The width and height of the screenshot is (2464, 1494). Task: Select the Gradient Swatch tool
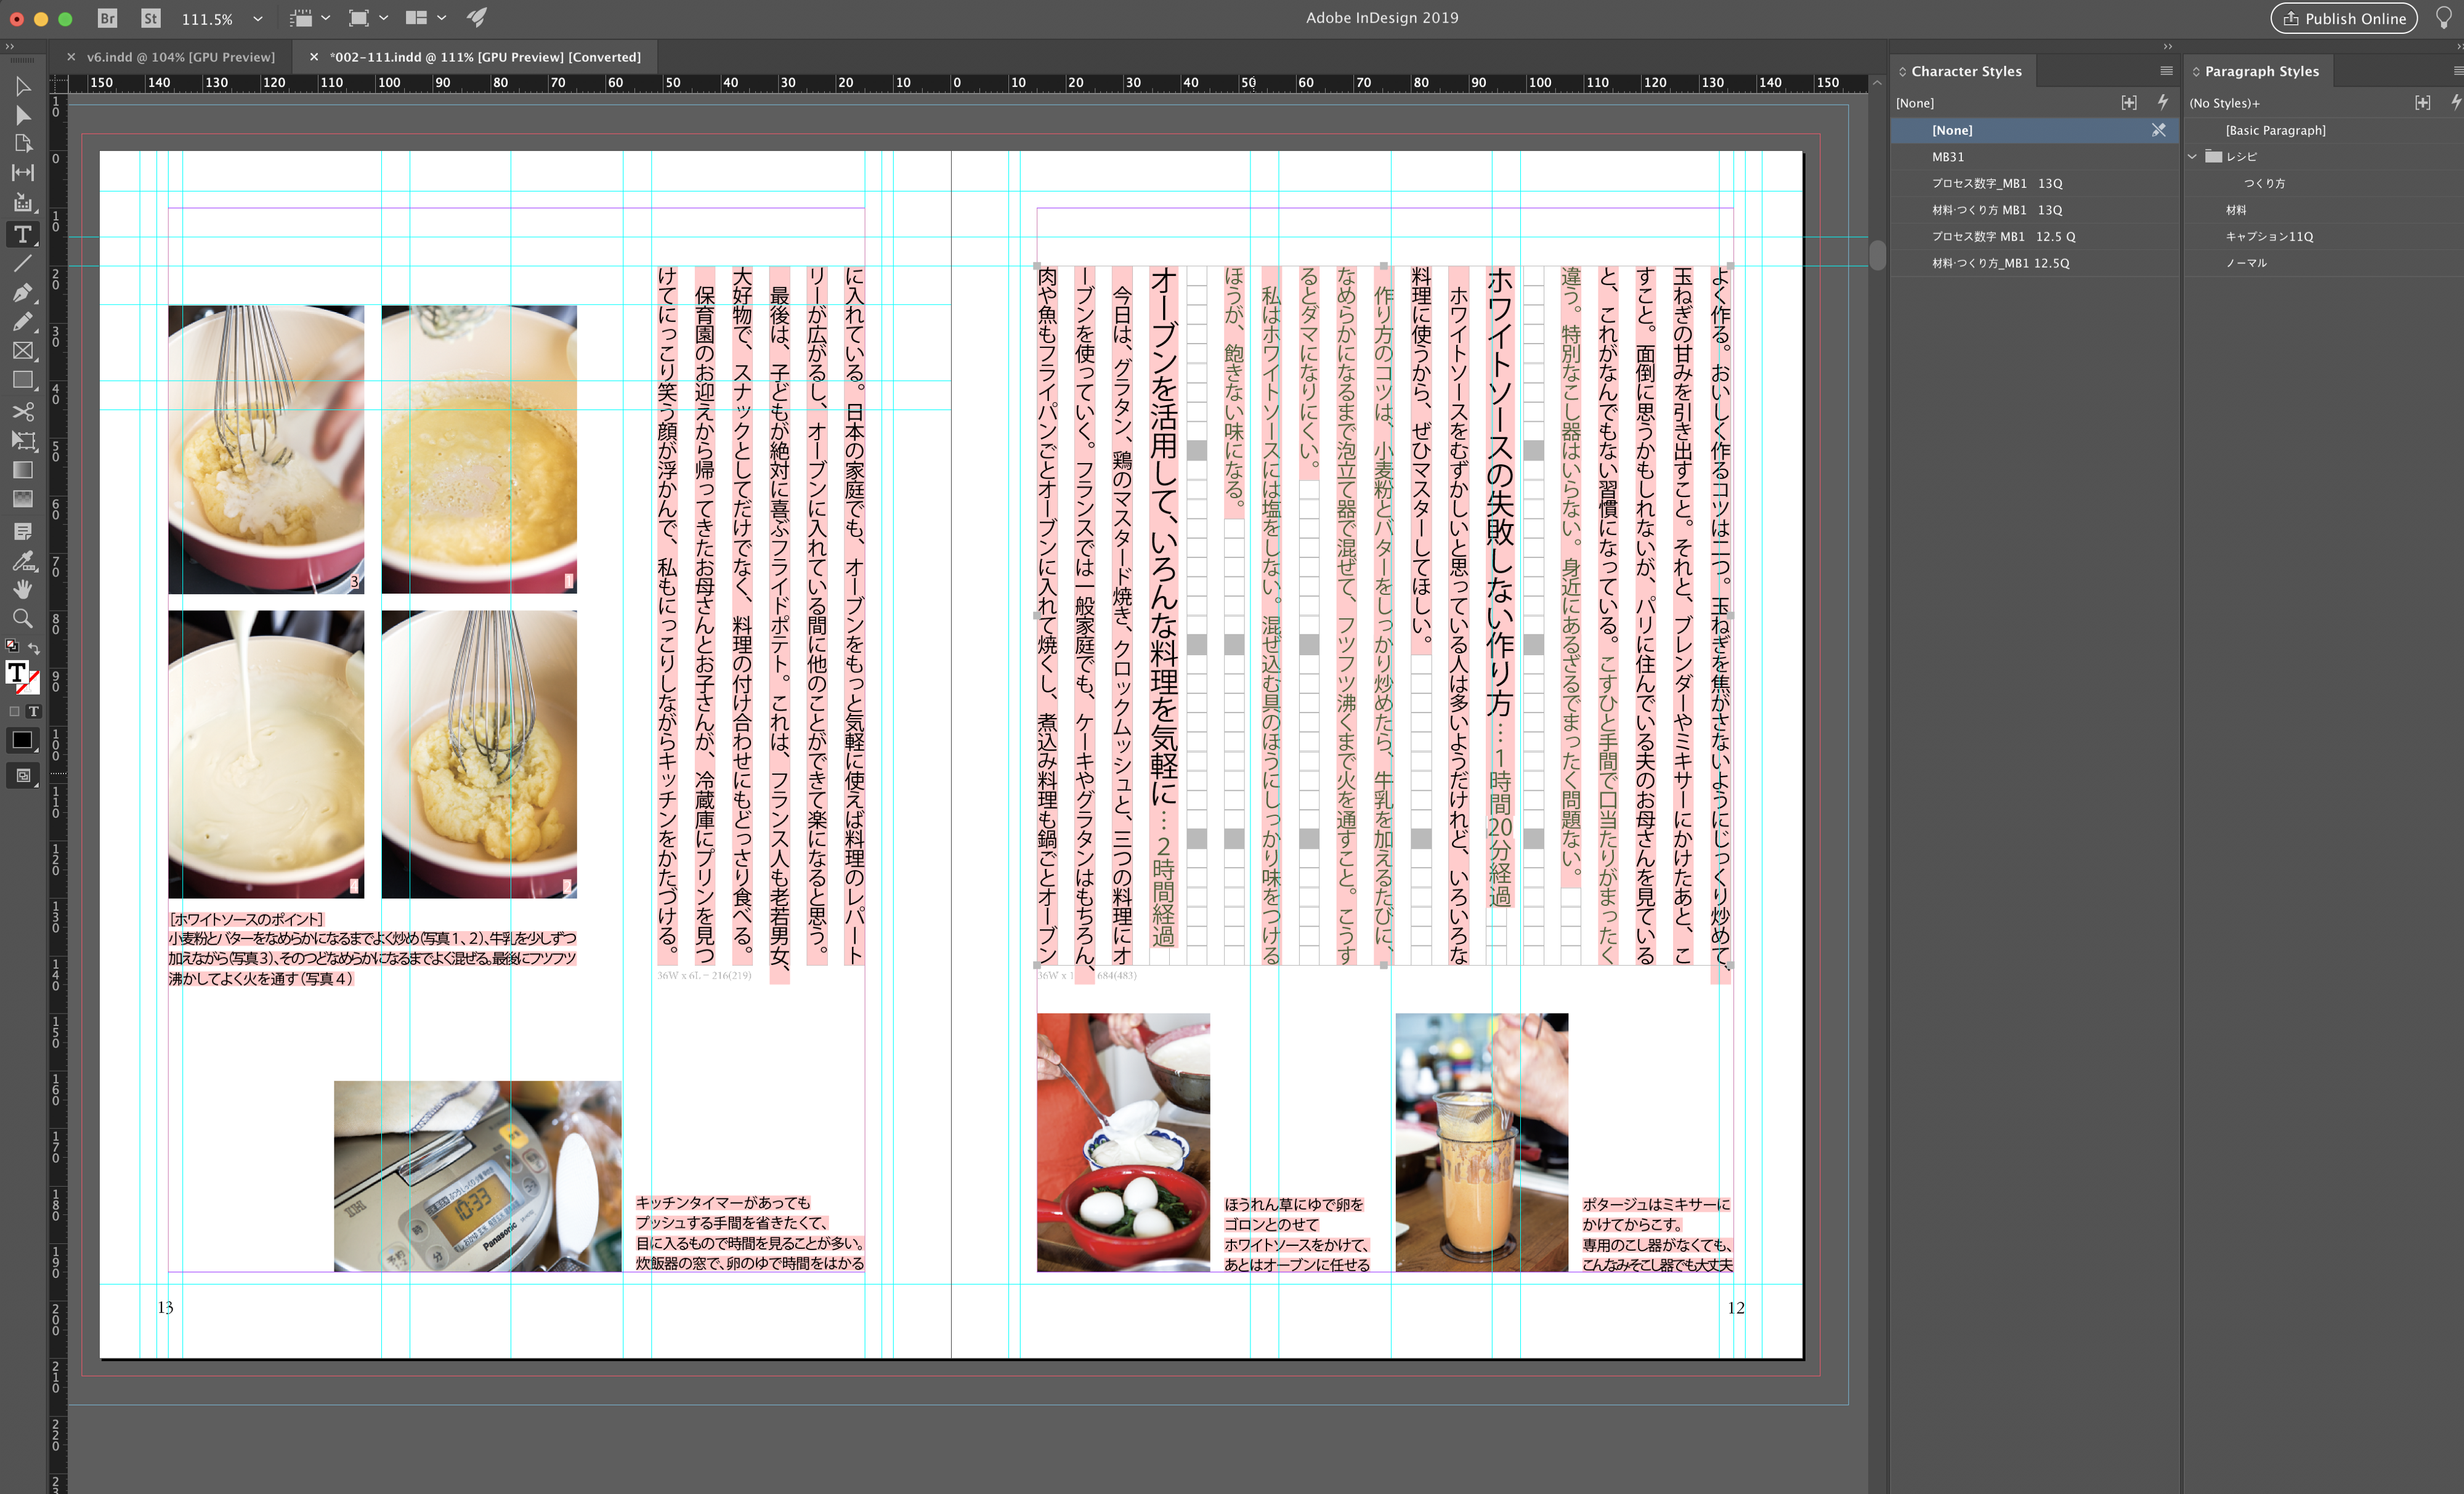coord(22,470)
